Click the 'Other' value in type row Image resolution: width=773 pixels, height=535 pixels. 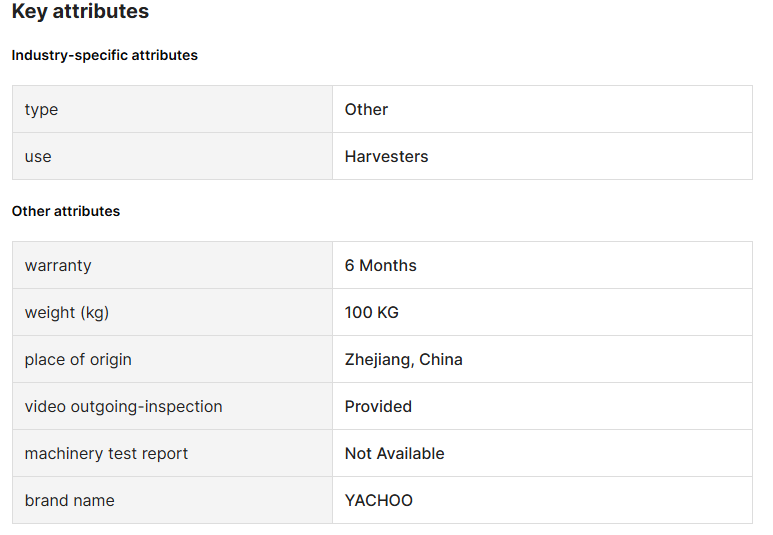366,109
